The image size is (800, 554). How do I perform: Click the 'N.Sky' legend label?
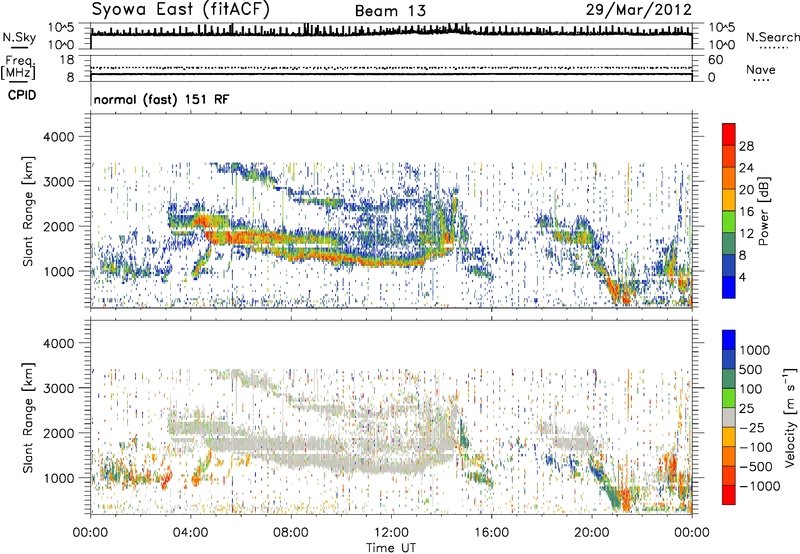pyautogui.click(x=19, y=37)
